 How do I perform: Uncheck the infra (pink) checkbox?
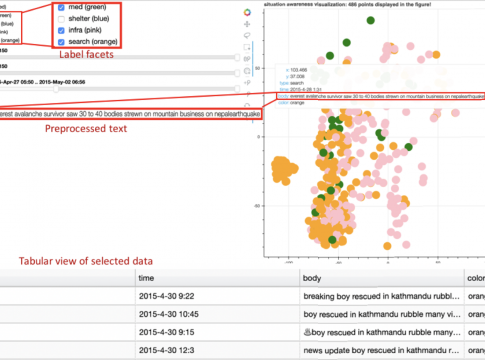pos(61,30)
